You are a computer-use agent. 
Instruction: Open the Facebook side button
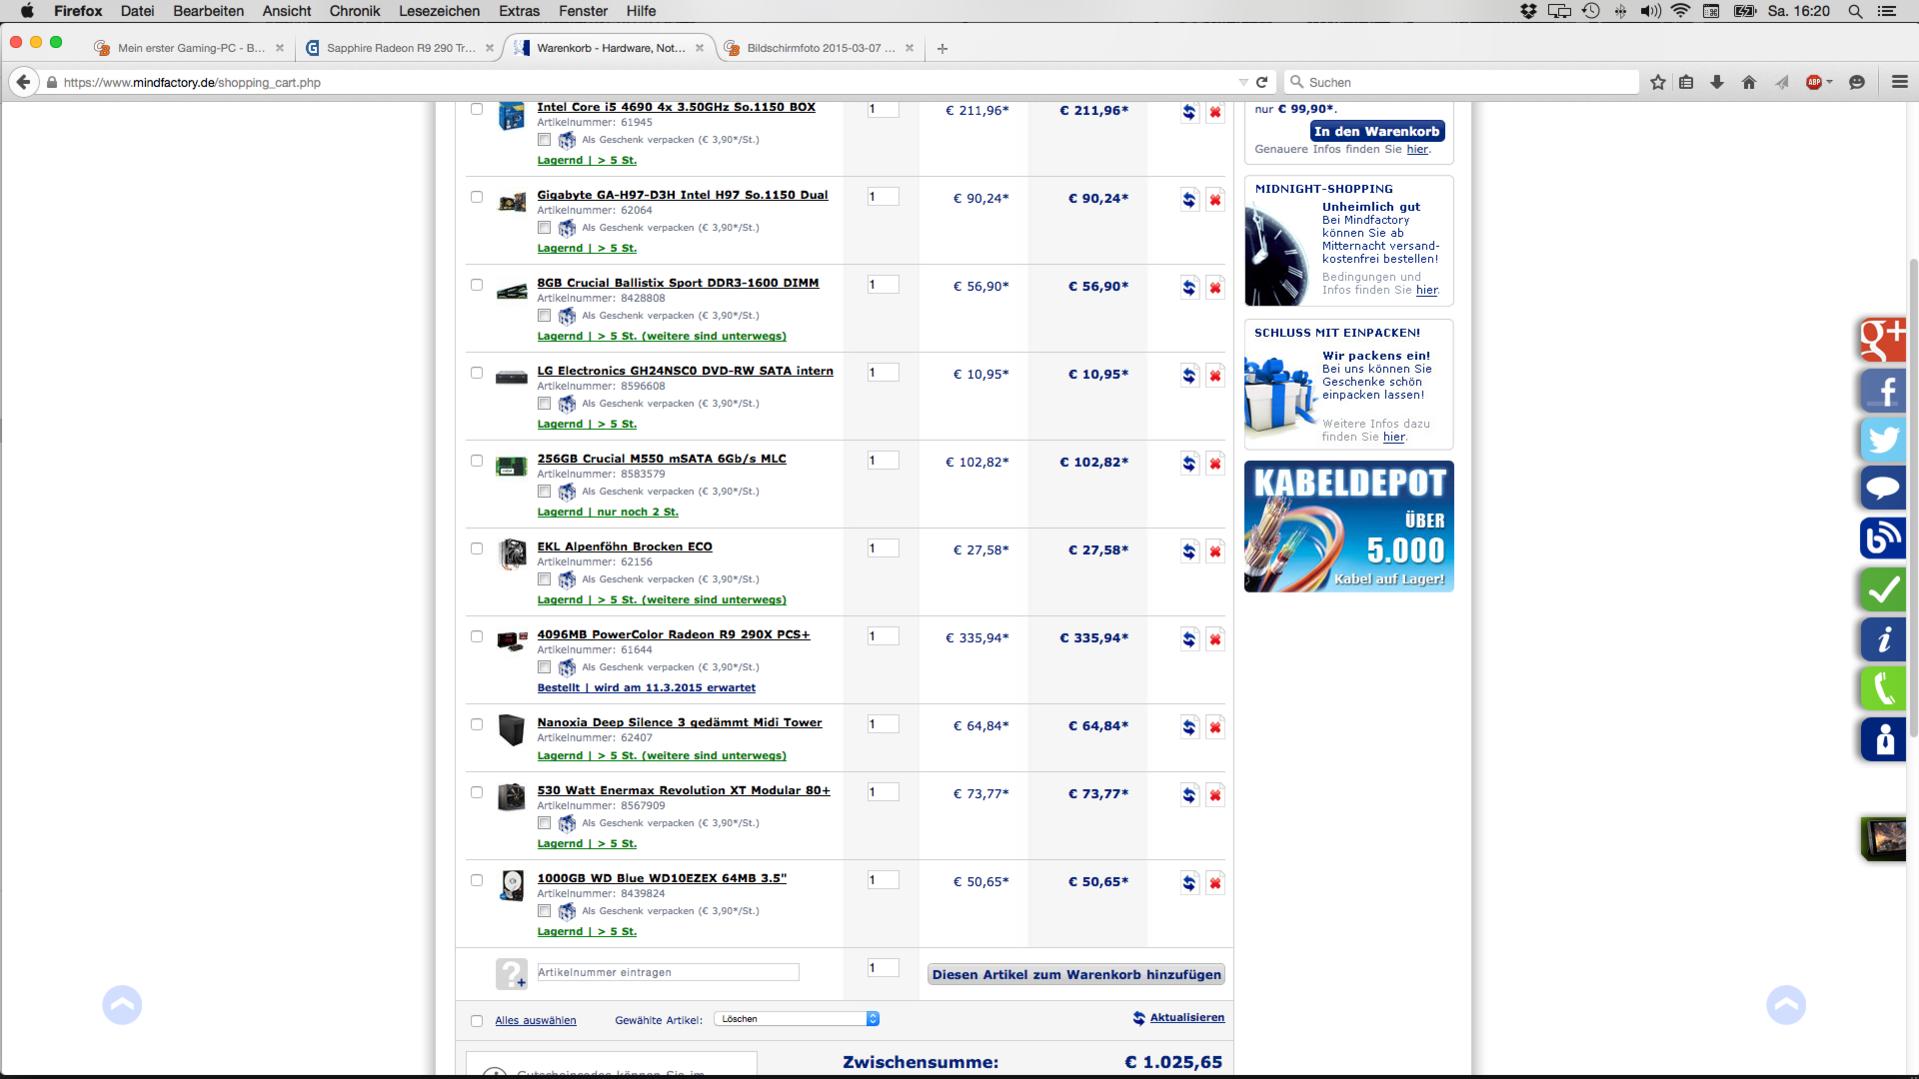coord(1884,390)
